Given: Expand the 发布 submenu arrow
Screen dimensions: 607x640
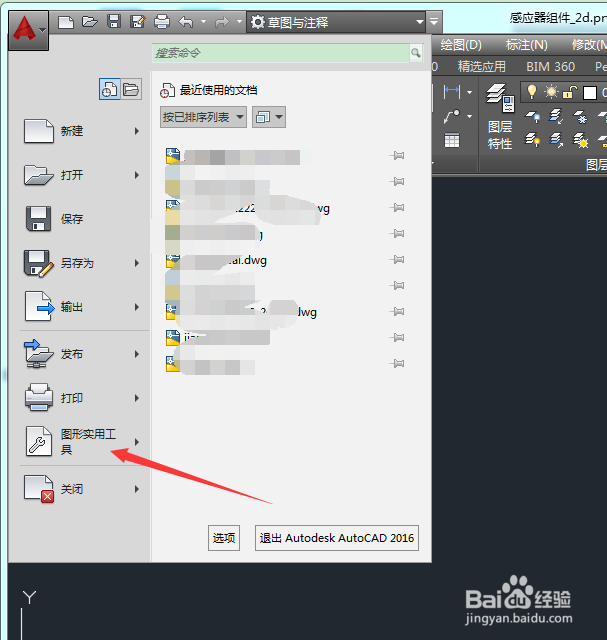Looking at the screenshot, I should 137,354.
